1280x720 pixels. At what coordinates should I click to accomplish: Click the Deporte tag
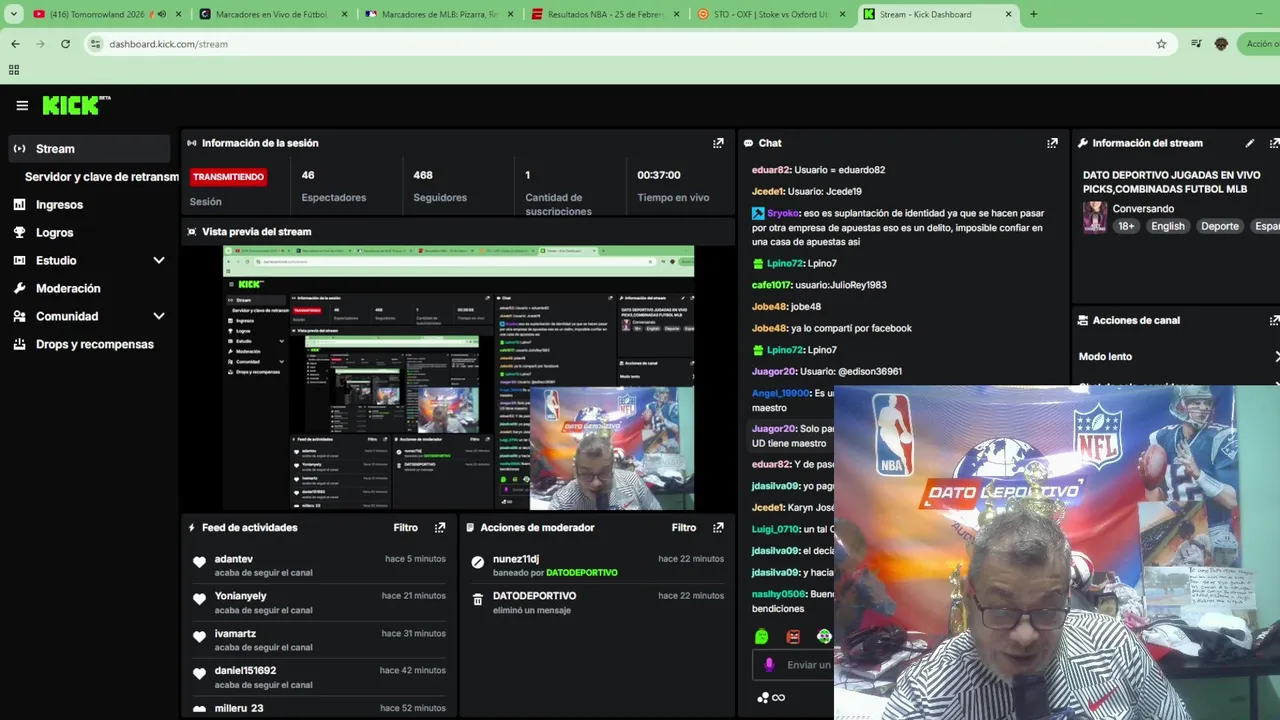coord(1219,226)
